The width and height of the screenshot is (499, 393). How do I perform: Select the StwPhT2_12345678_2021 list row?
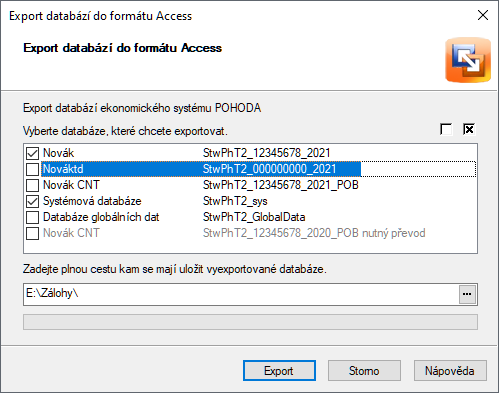[x=250, y=153]
